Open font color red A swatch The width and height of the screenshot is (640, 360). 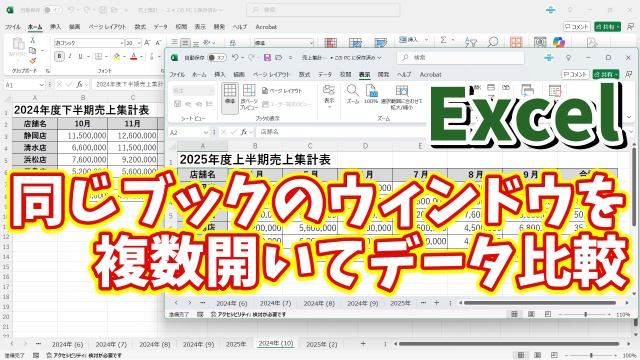(x=133, y=56)
